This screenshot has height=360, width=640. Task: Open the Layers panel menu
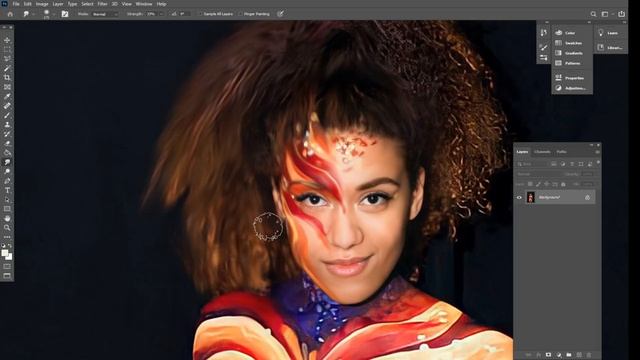pos(597,152)
